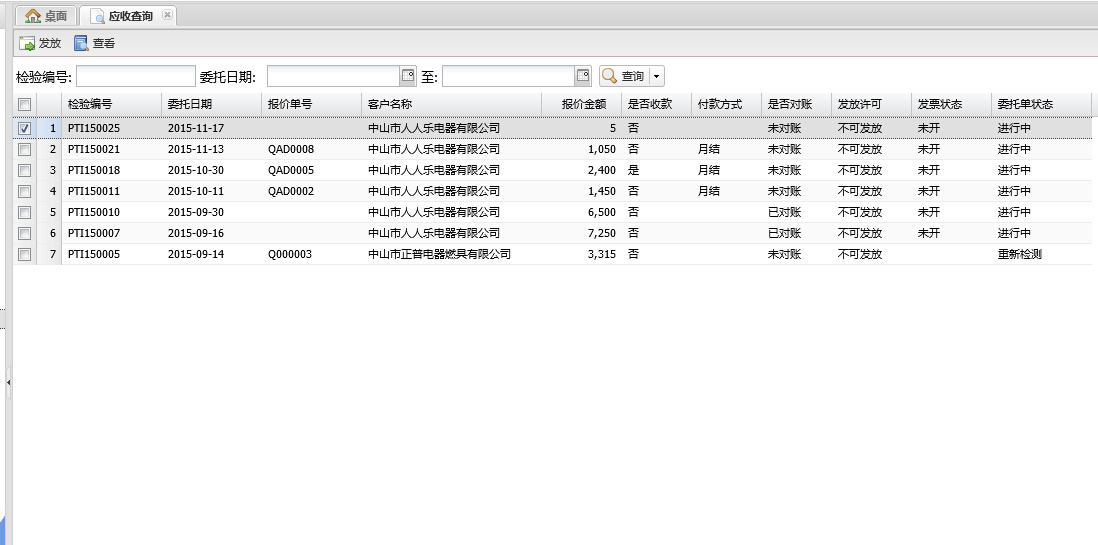
Task: Click the 发放 release icon in toolbar
Action: (x=27, y=43)
